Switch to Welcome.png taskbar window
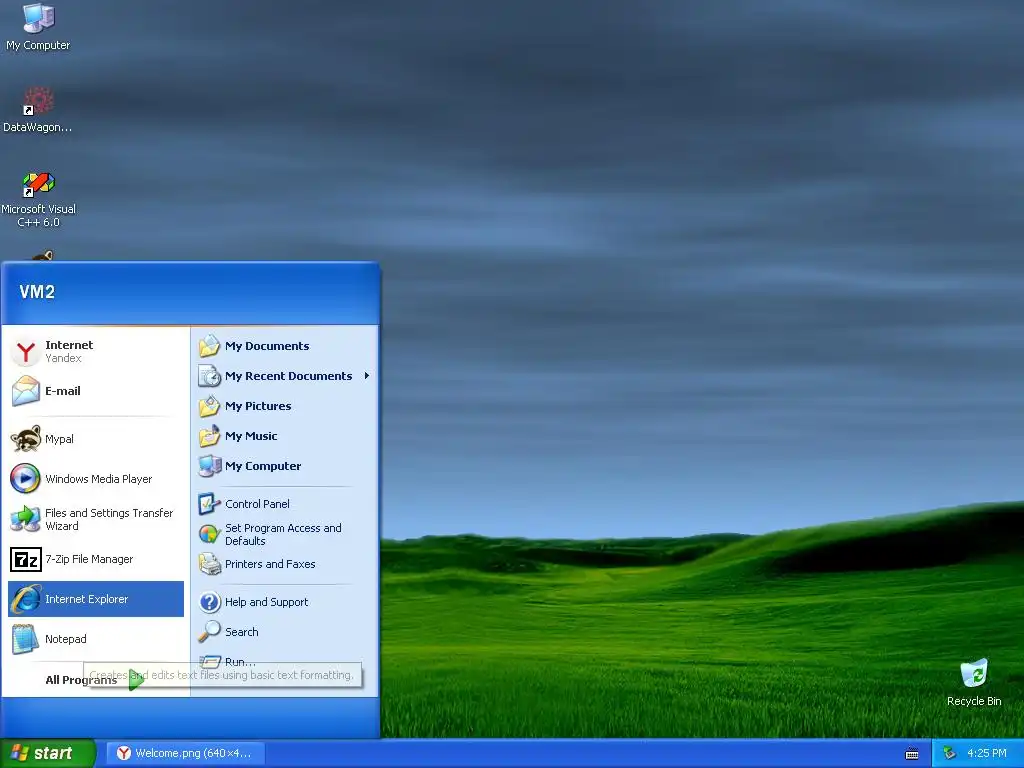 185,753
